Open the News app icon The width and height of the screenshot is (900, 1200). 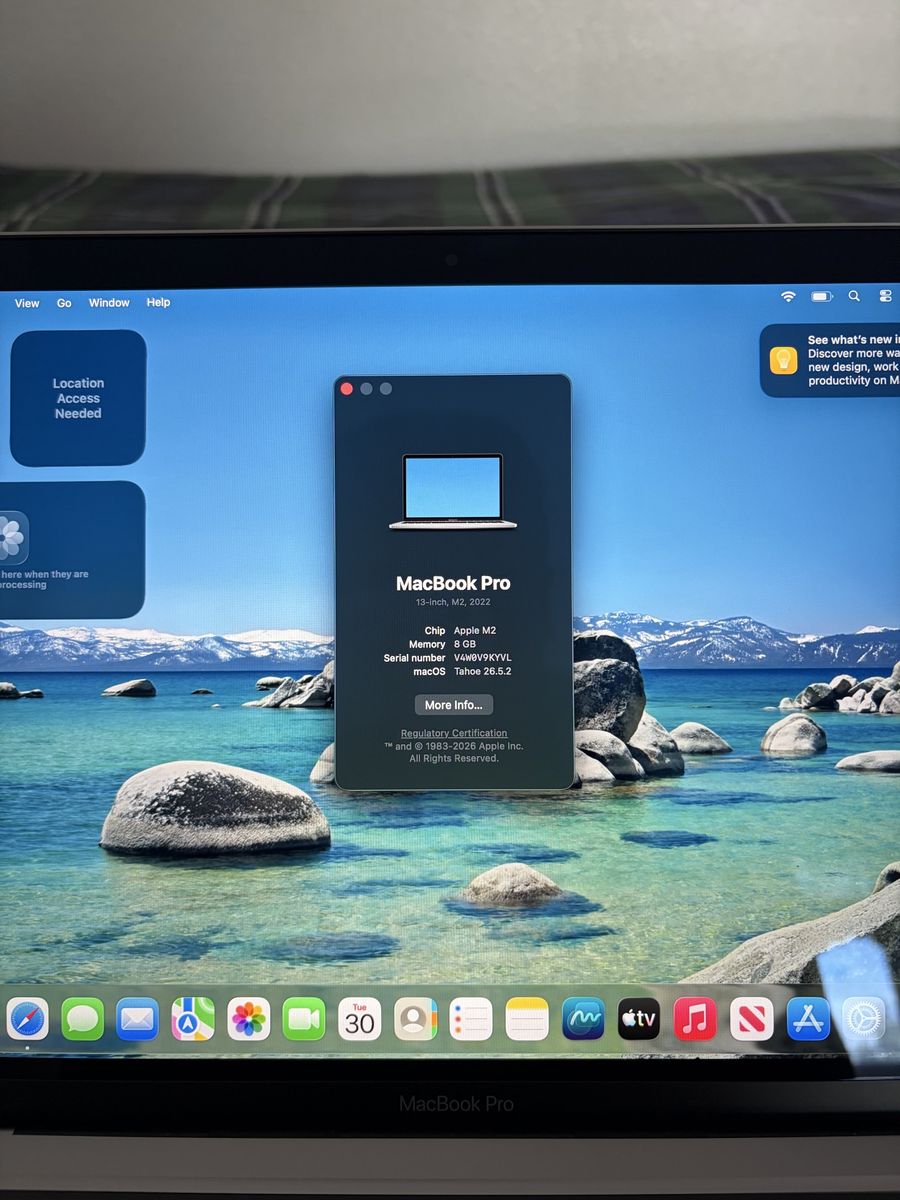[x=751, y=1019]
